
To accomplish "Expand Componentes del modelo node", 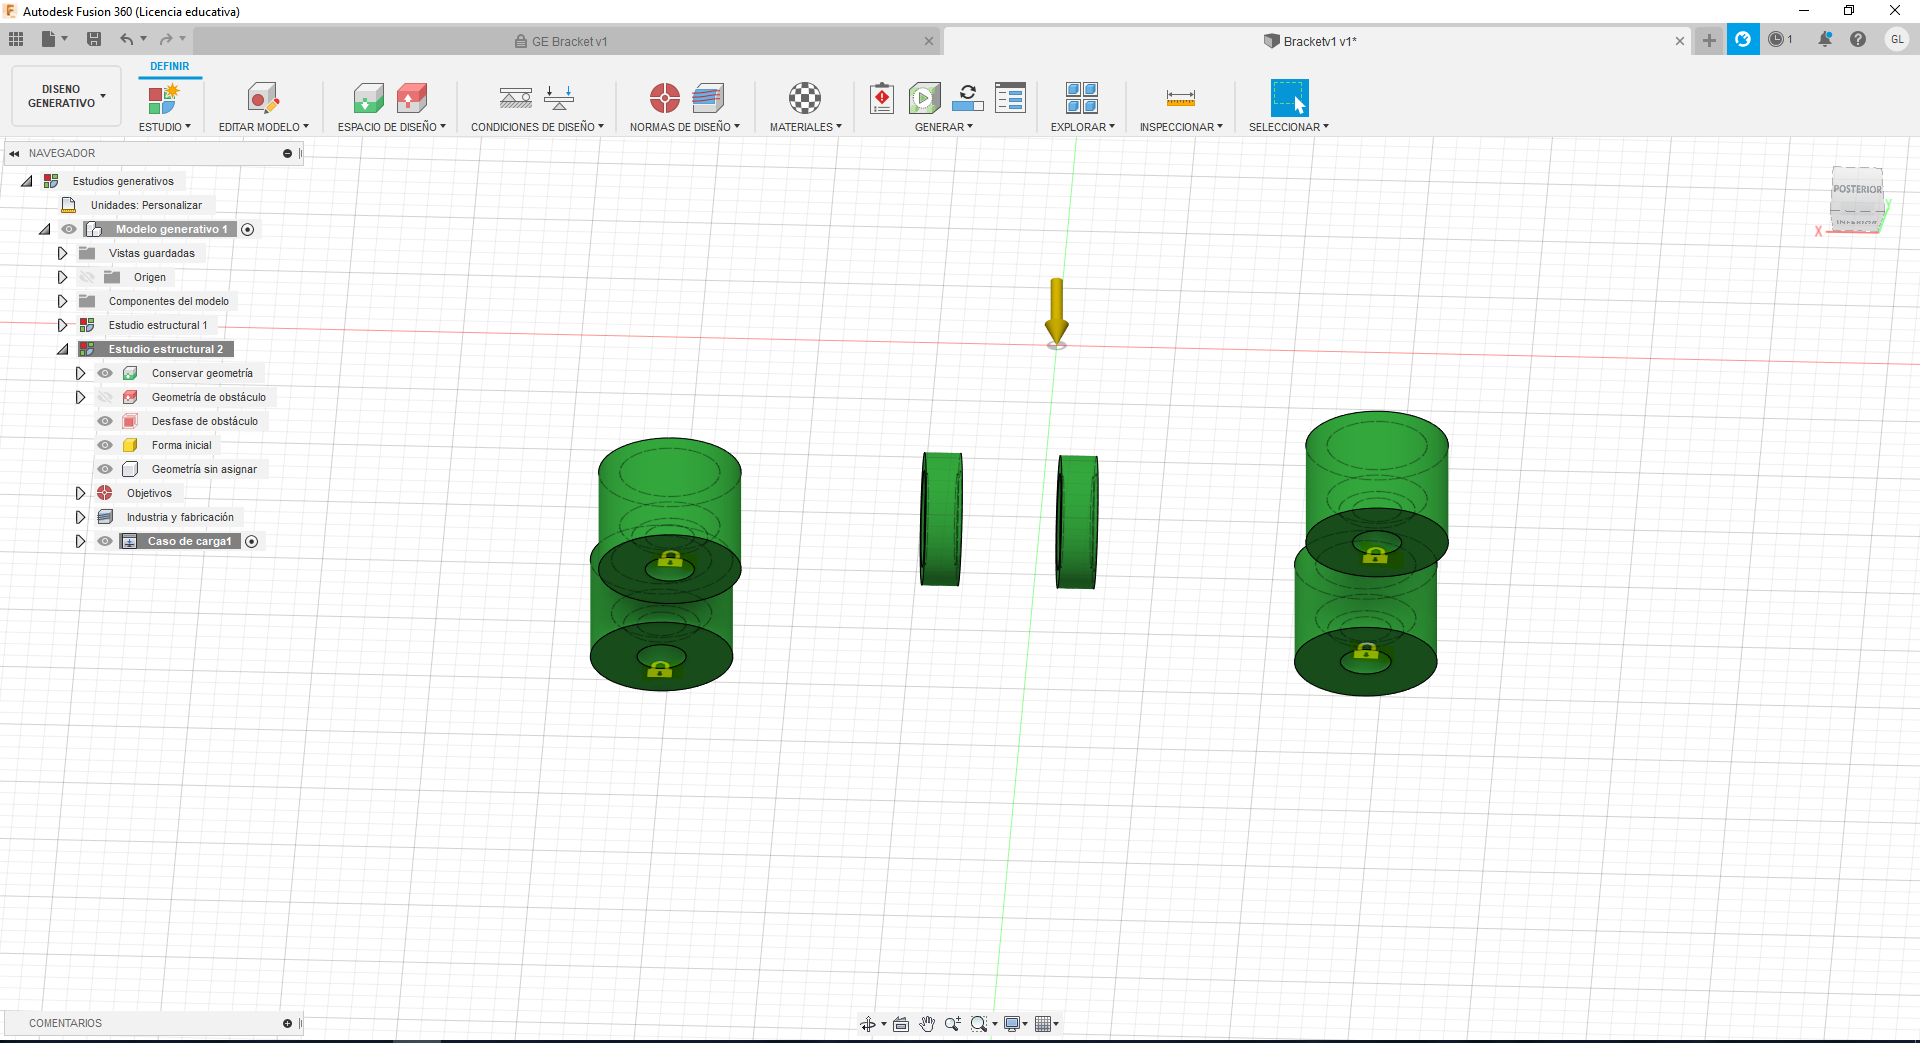I will 62,301.
